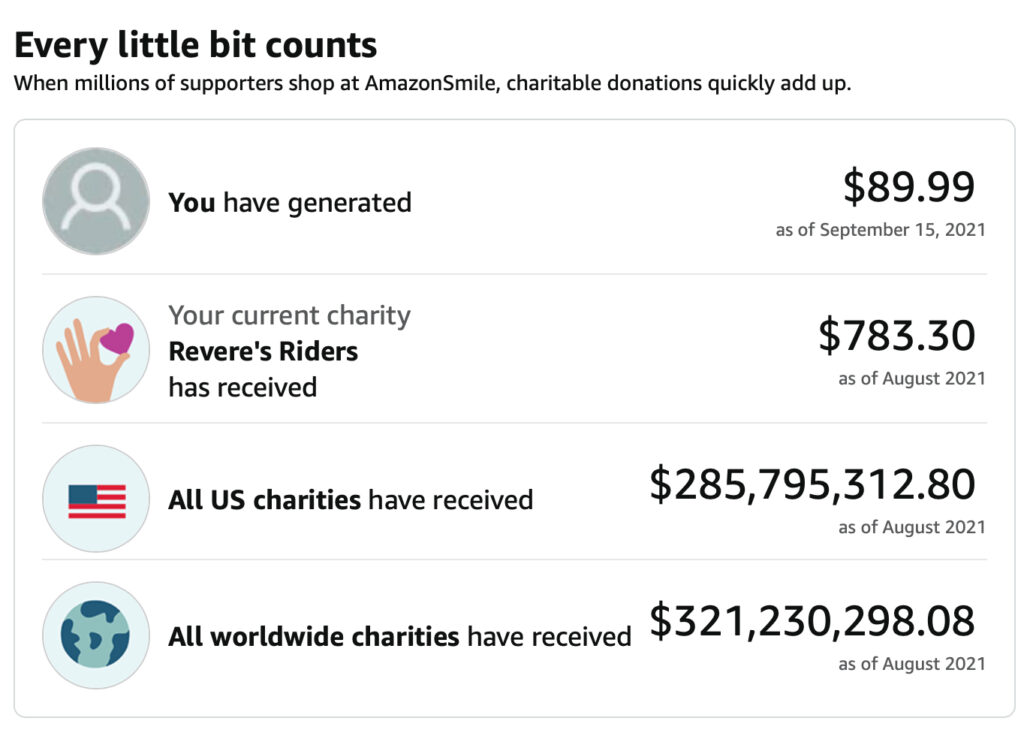Click the hand holding heart charity icon
Screen dimensions: 1030x730
[96, 350]
